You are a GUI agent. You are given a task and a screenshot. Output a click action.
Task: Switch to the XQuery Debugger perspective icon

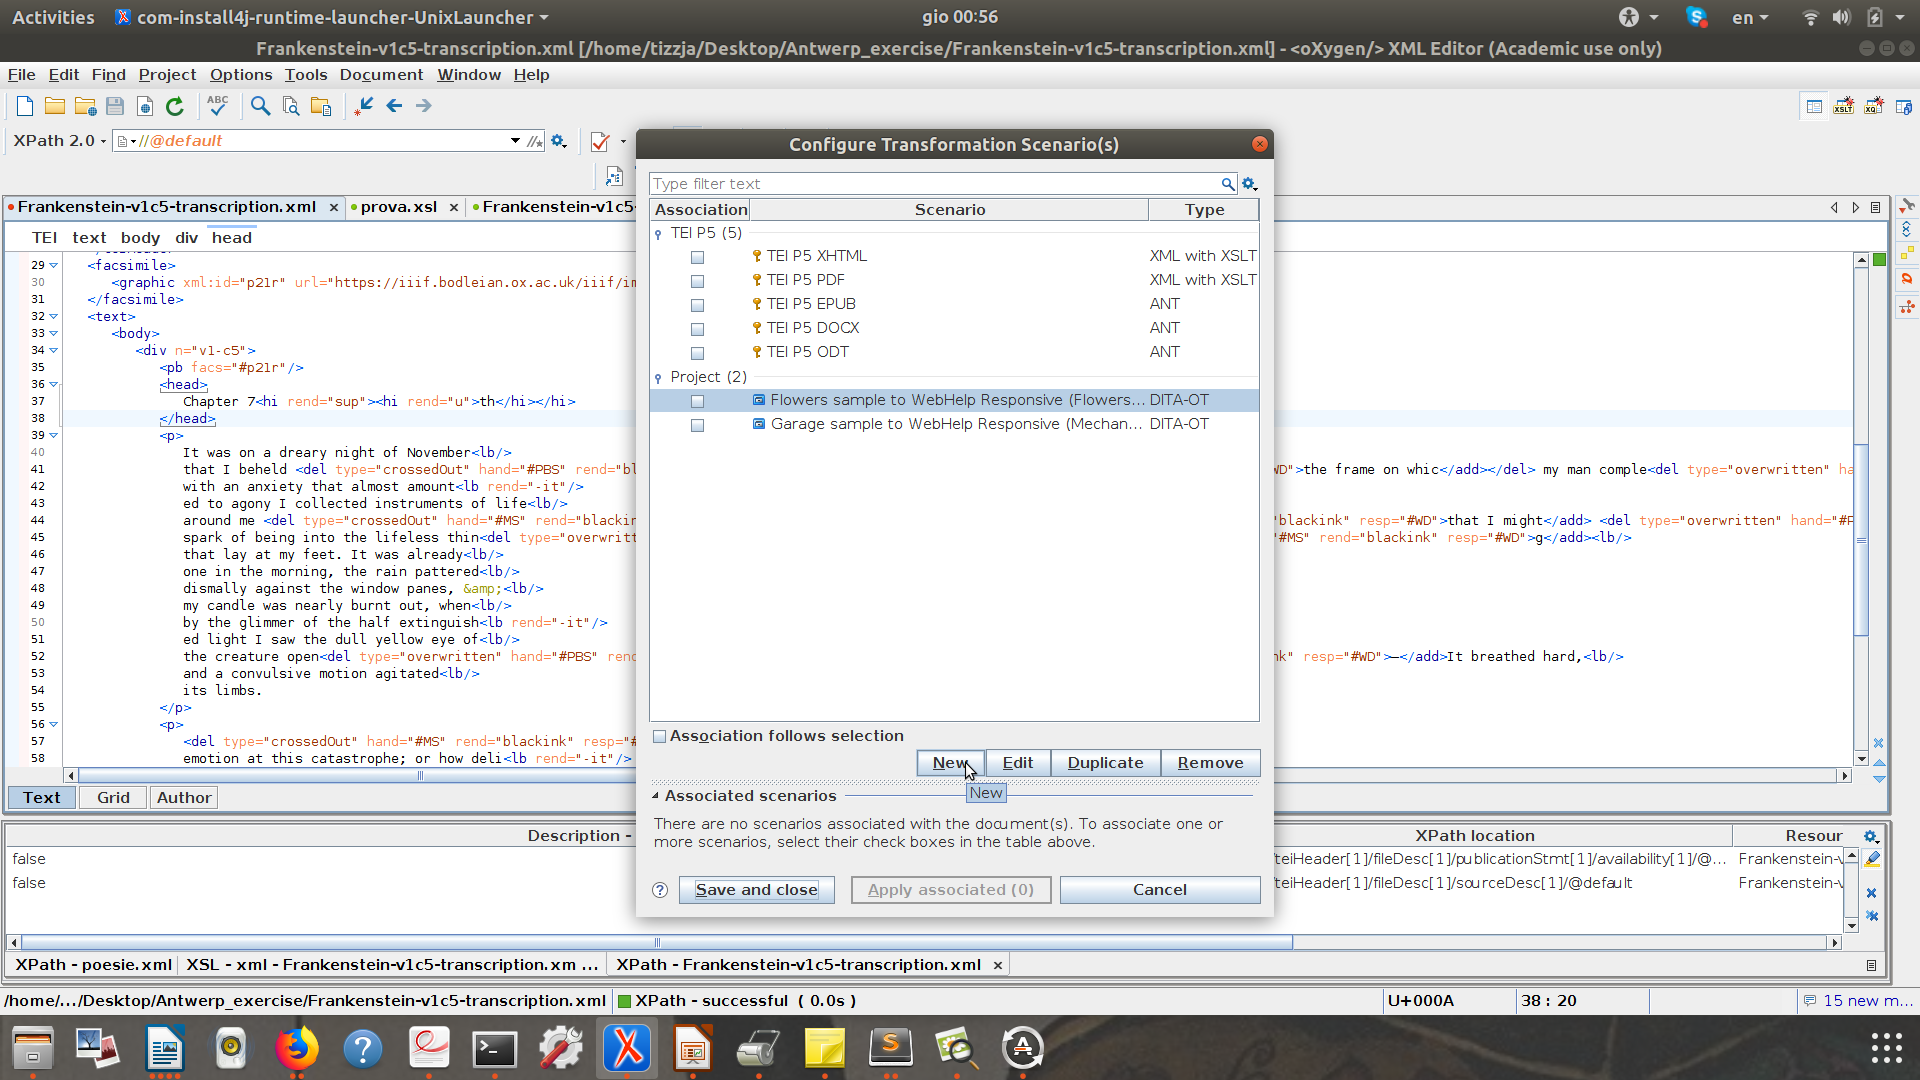click(1874, 106)
